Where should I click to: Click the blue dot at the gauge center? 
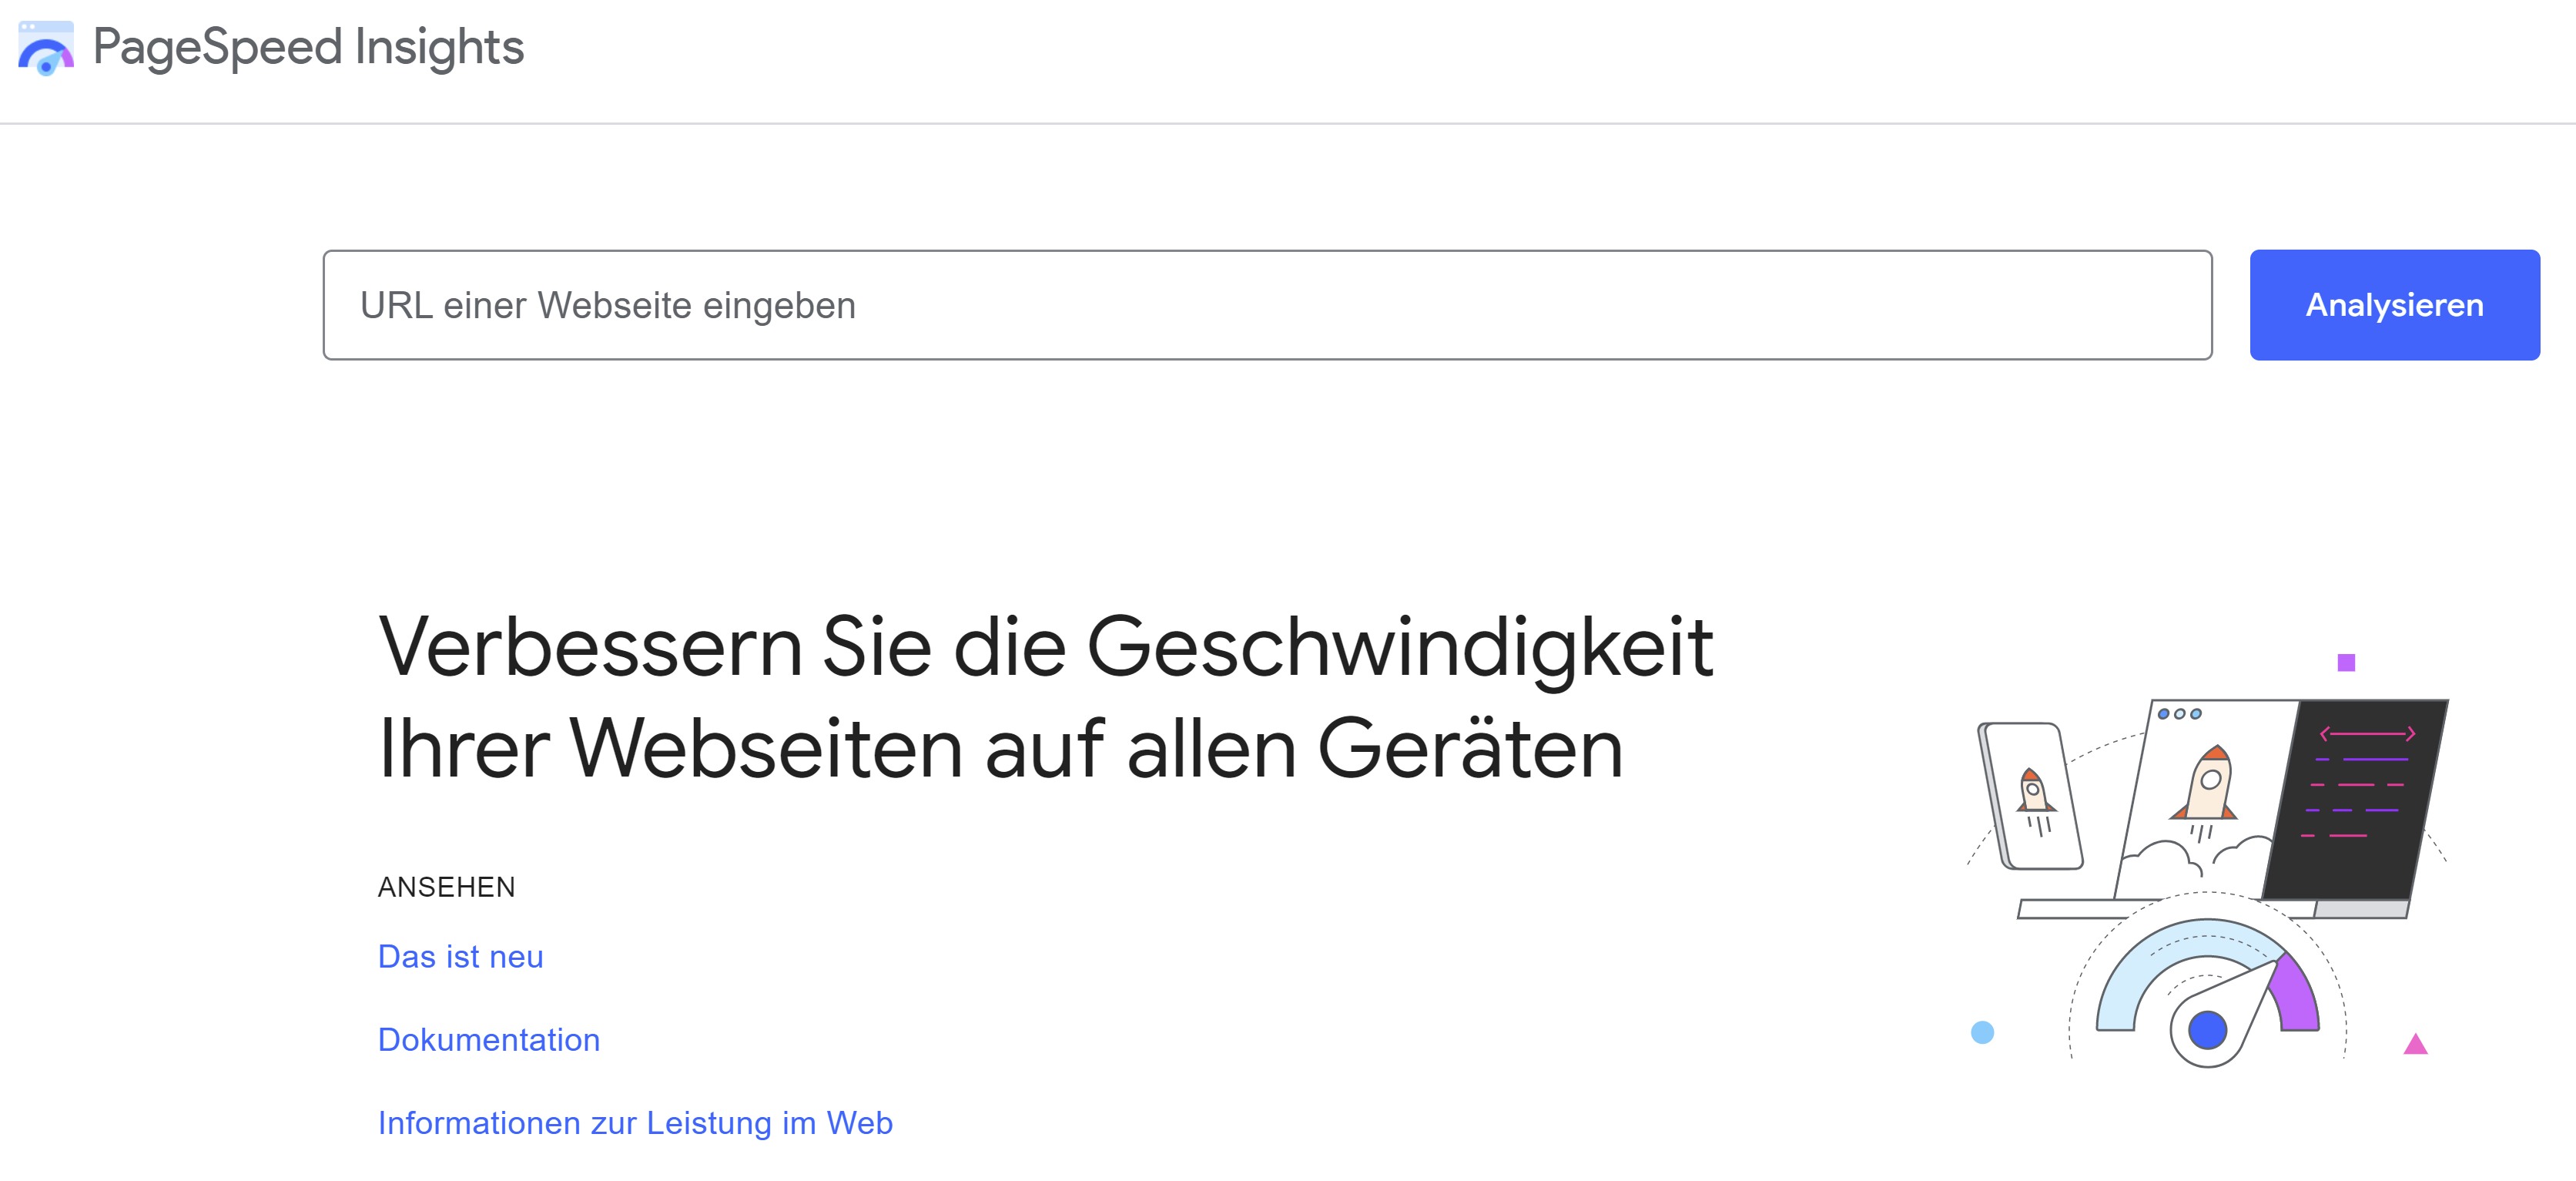coord(2209,1030)
